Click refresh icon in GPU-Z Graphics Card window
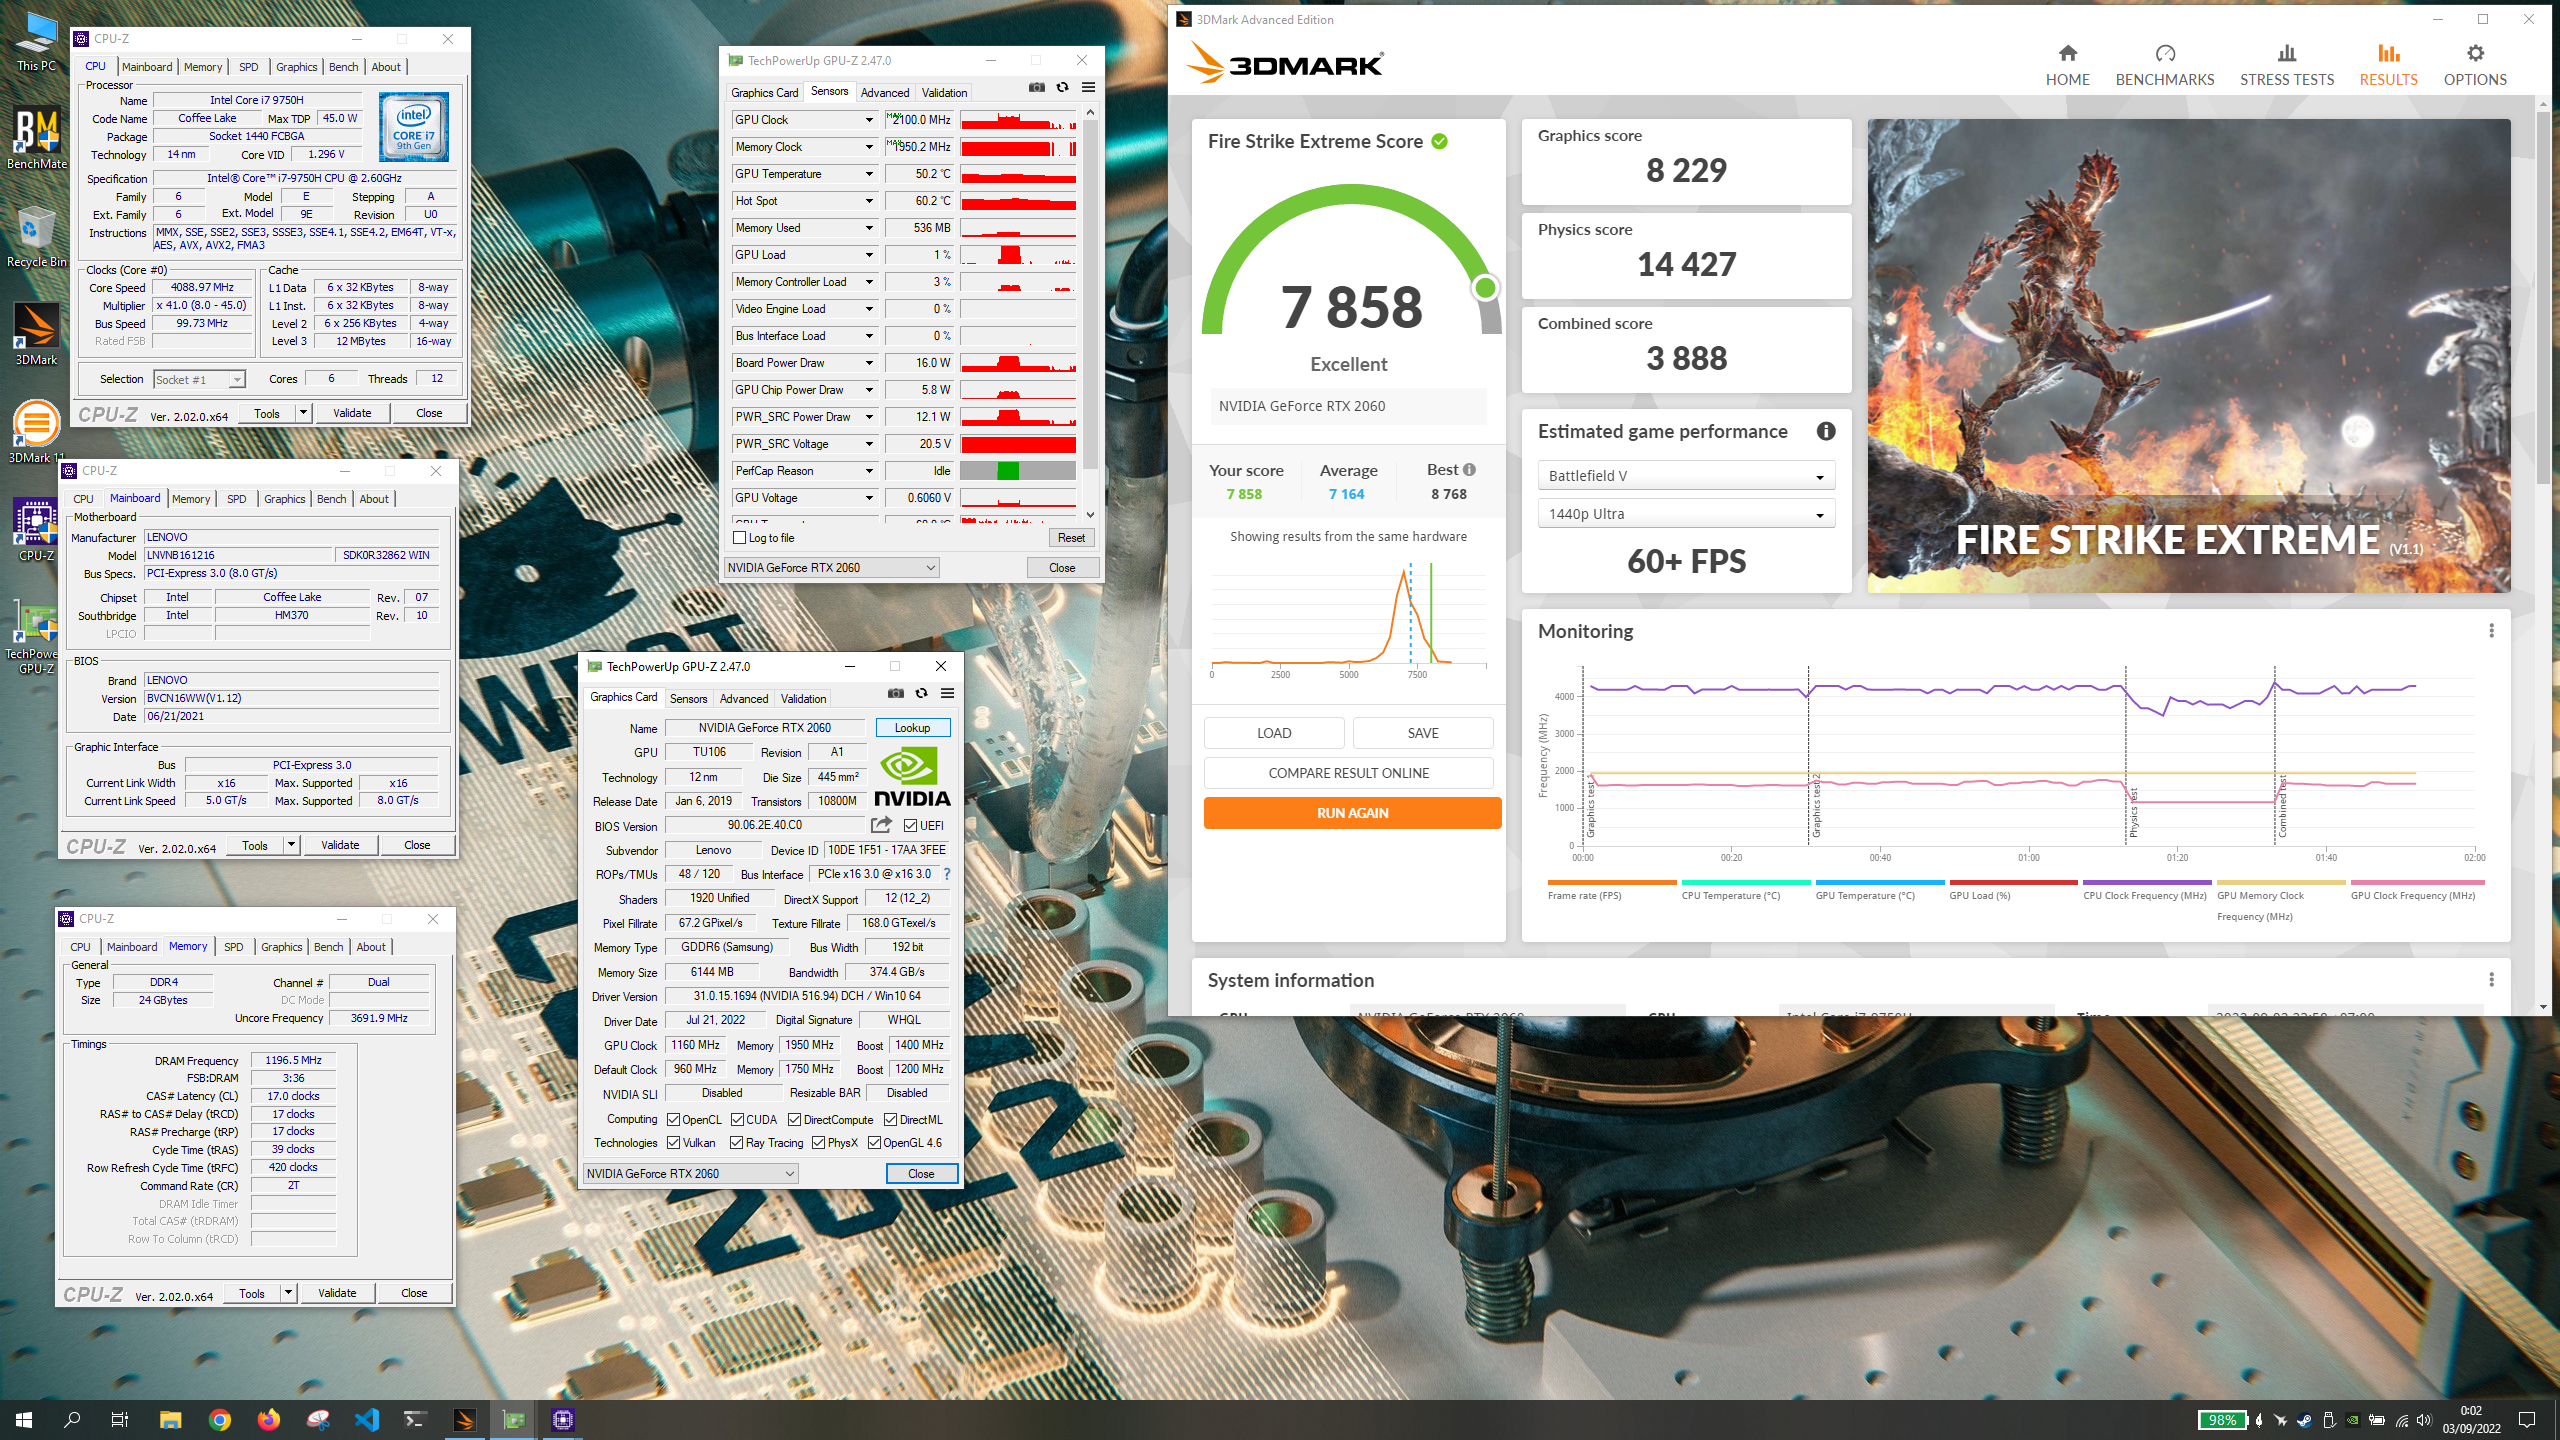Image resolution: width=2560 pixels, height=1440 pixels. point(921,694)
